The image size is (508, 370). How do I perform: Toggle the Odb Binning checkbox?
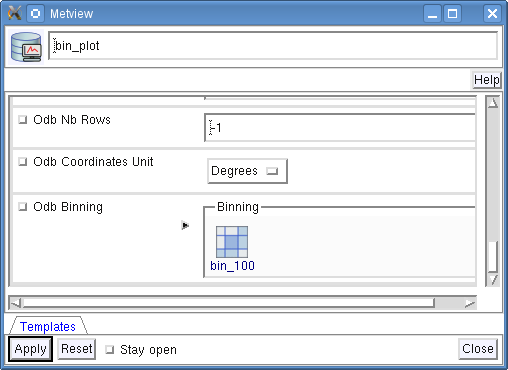[x=22, y=207]
